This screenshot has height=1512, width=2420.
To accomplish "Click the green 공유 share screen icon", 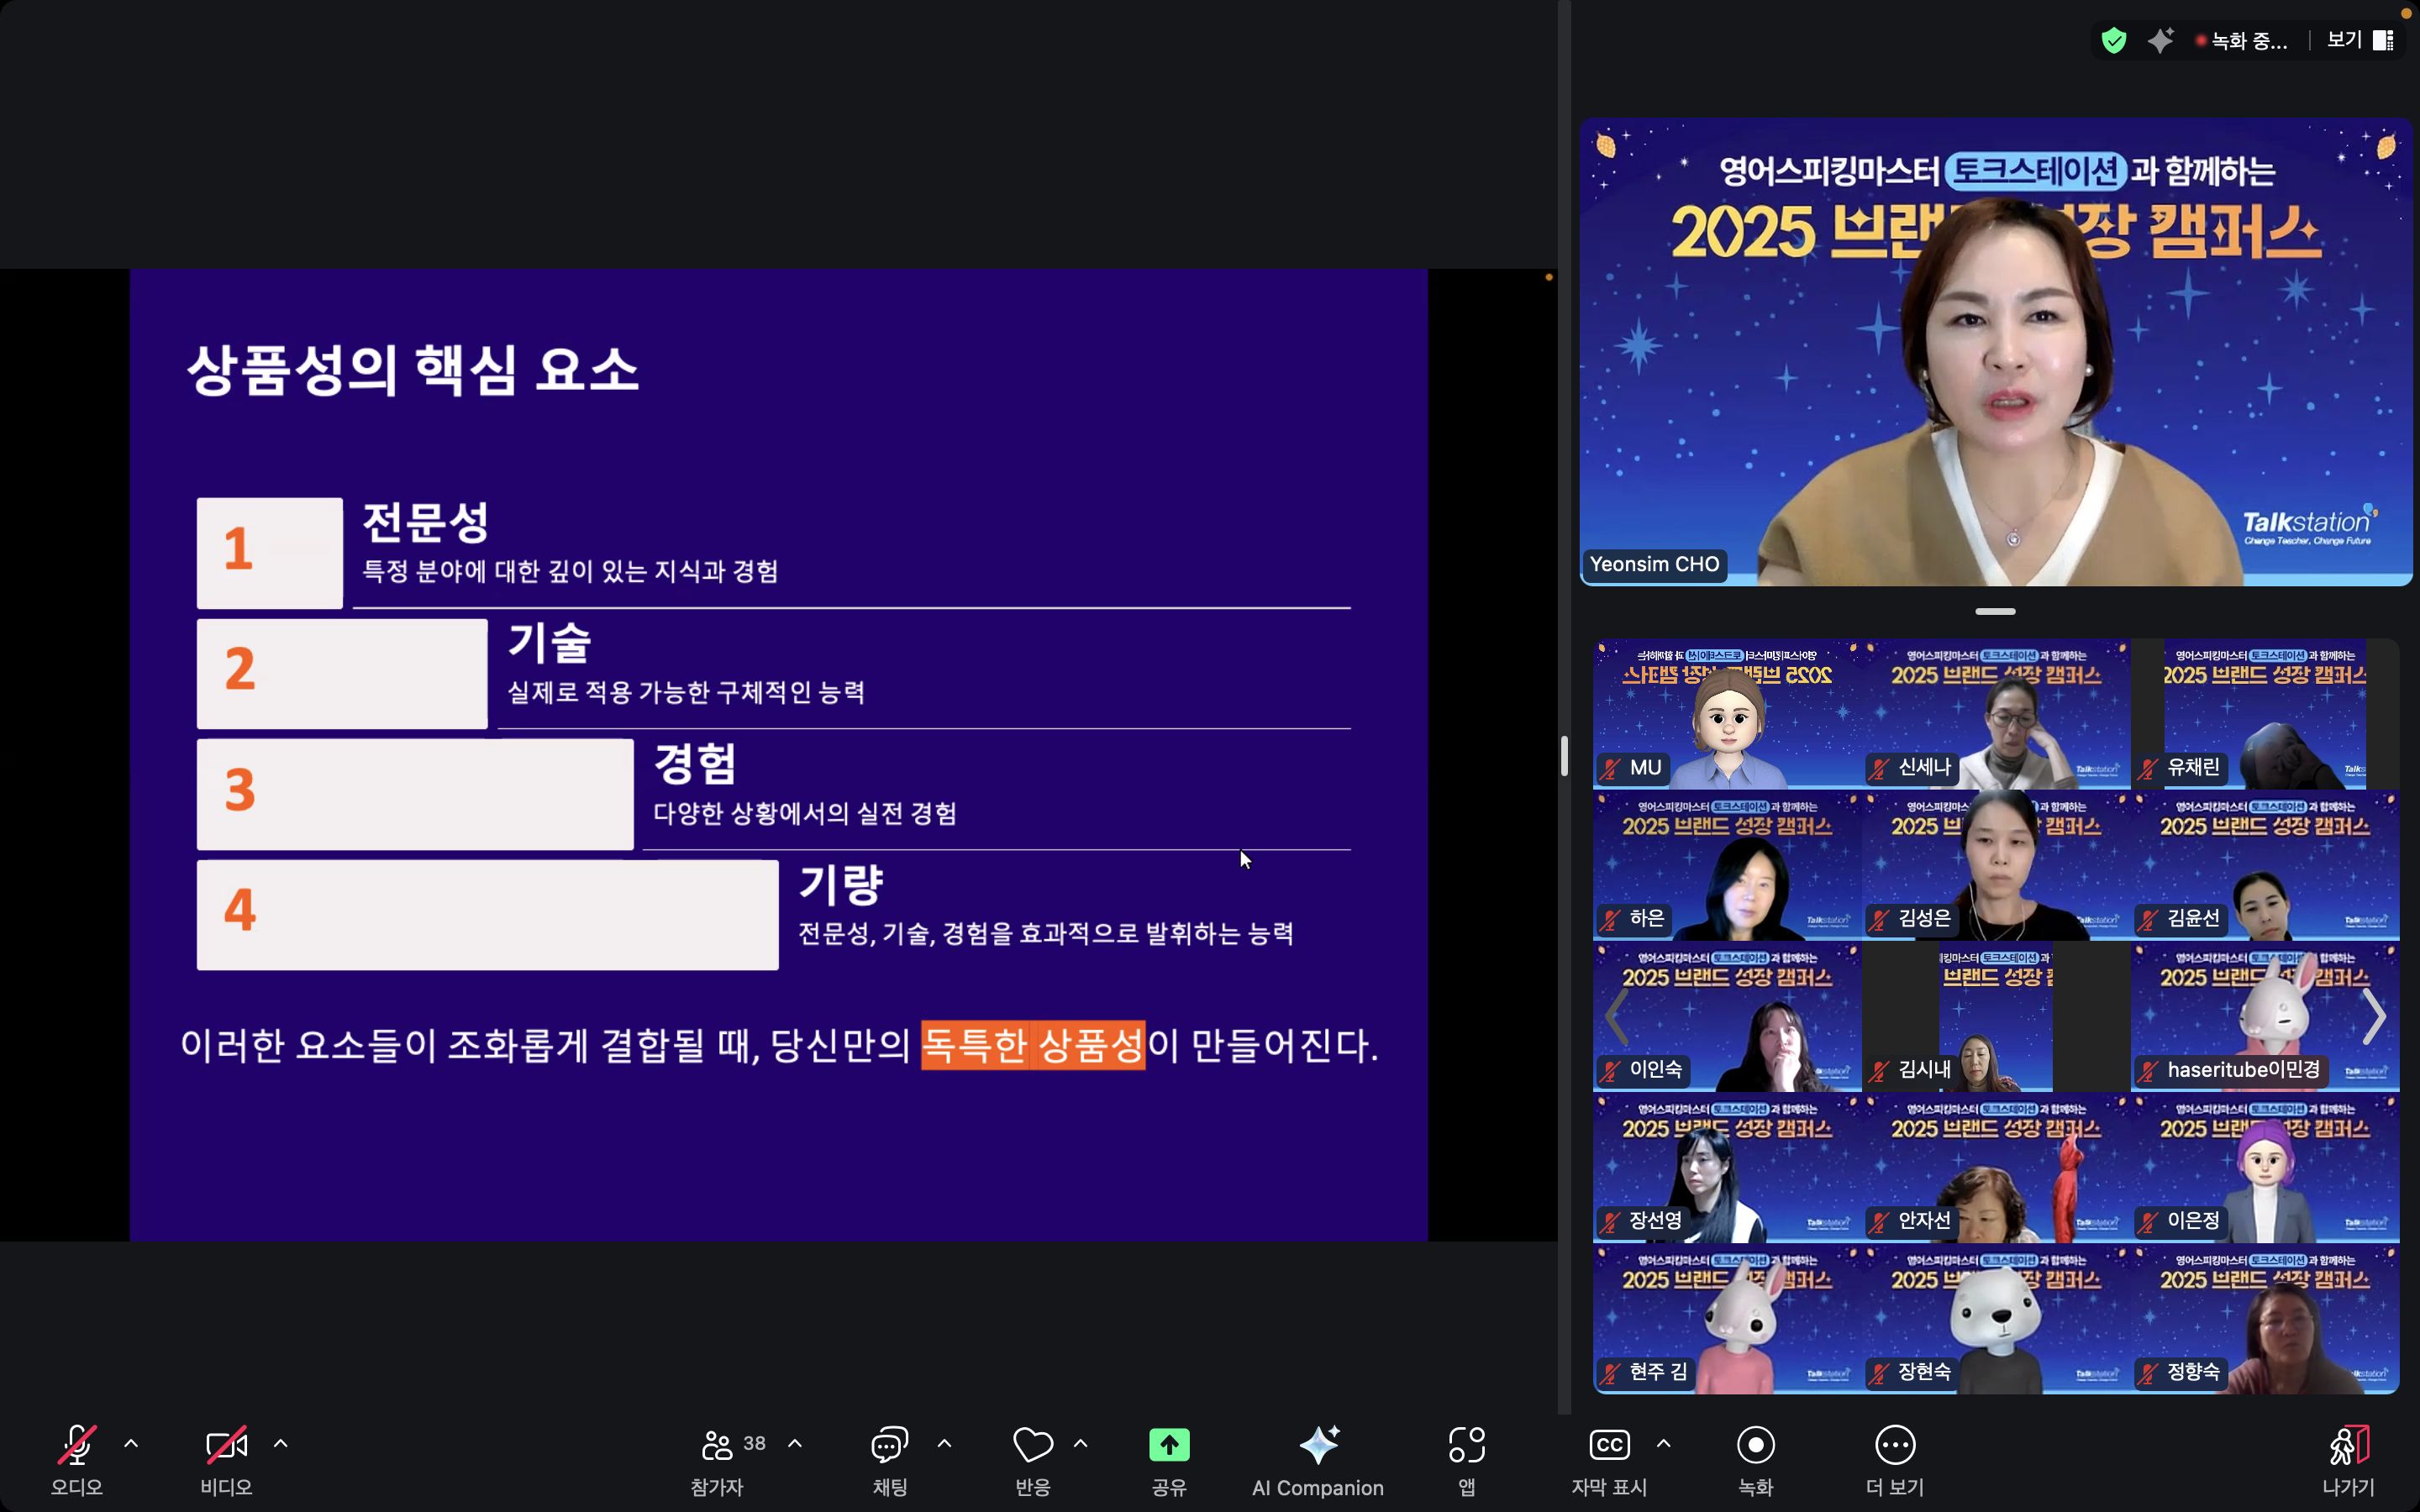I will click(1169, 1446).
